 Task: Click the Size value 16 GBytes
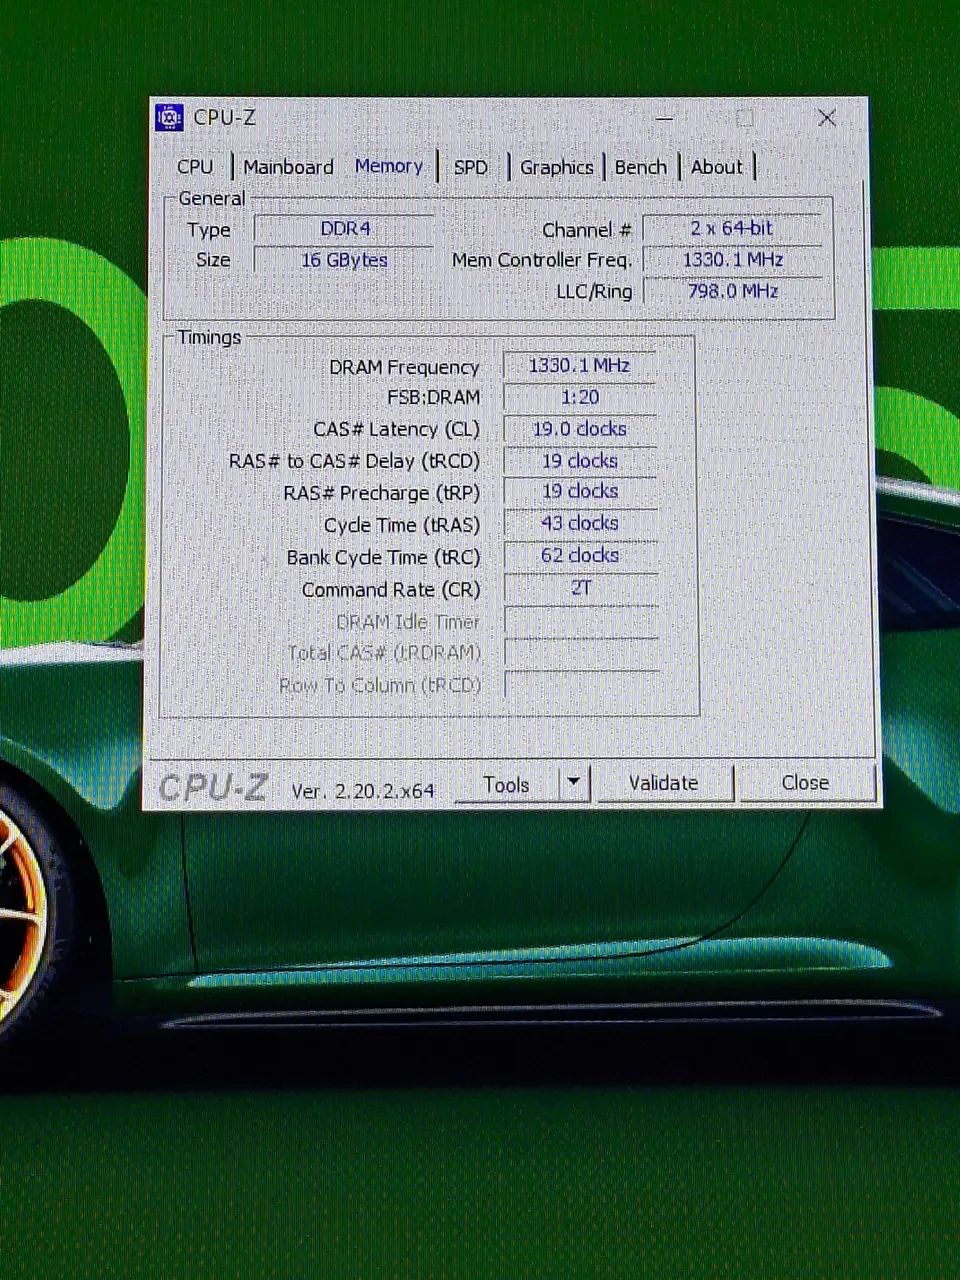point(345,260)
